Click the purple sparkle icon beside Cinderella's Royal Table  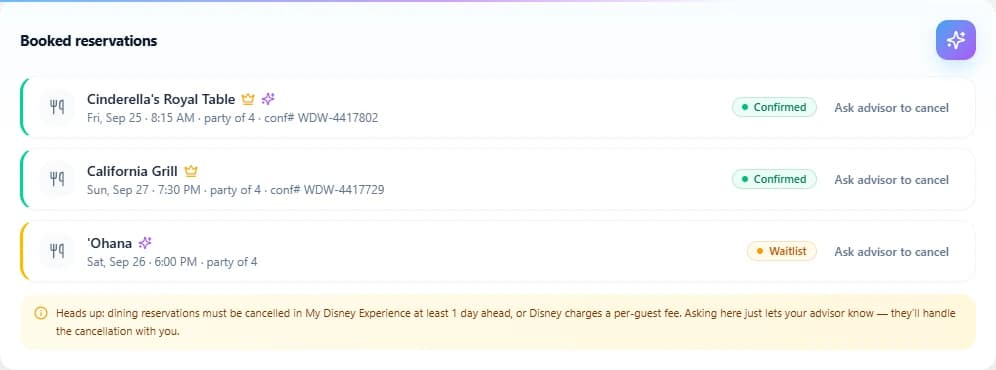[x=268, y=99]
